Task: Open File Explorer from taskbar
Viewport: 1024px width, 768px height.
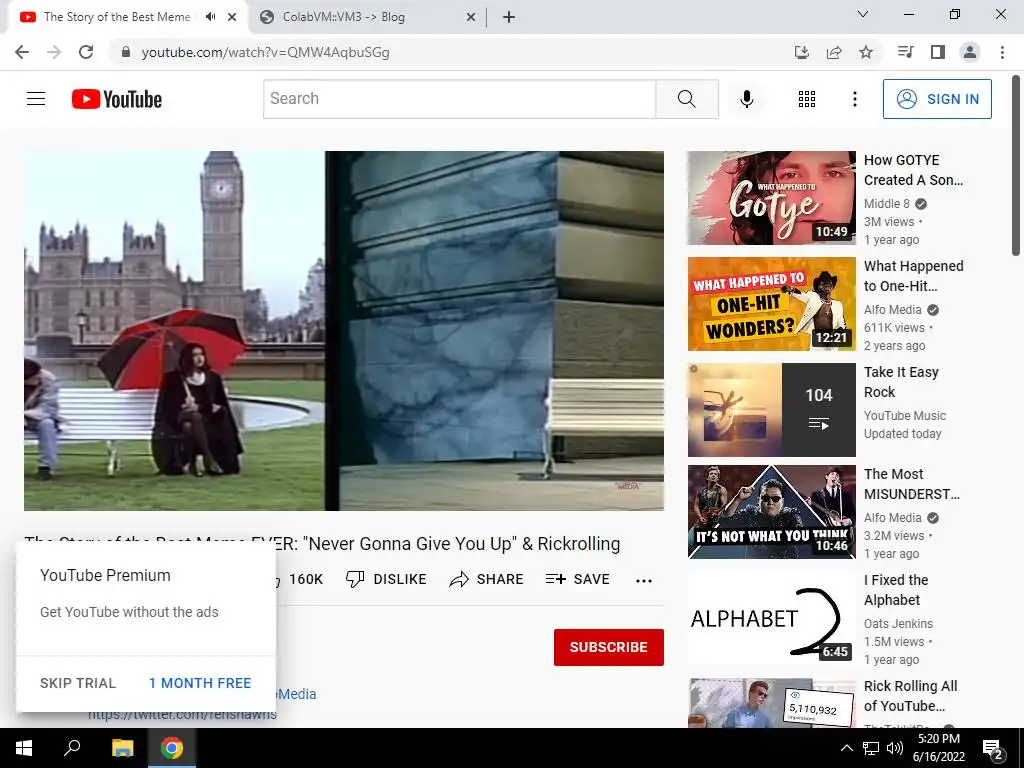Action: point(122,748)
